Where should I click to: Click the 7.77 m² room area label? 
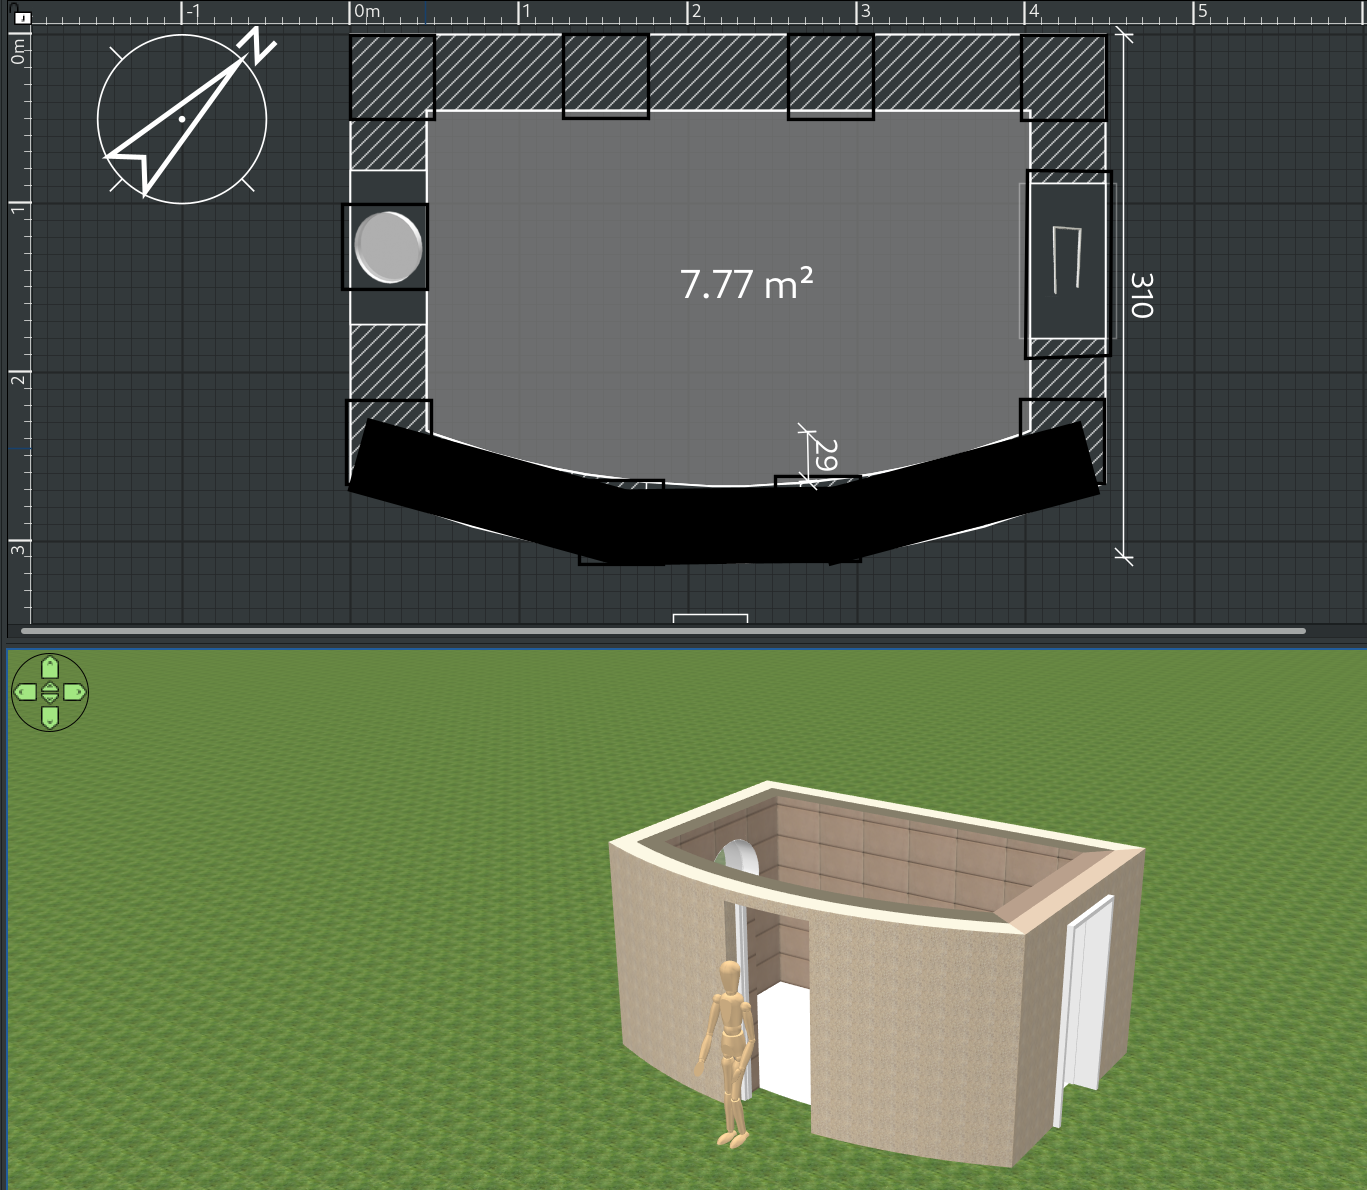pos(746,285)
